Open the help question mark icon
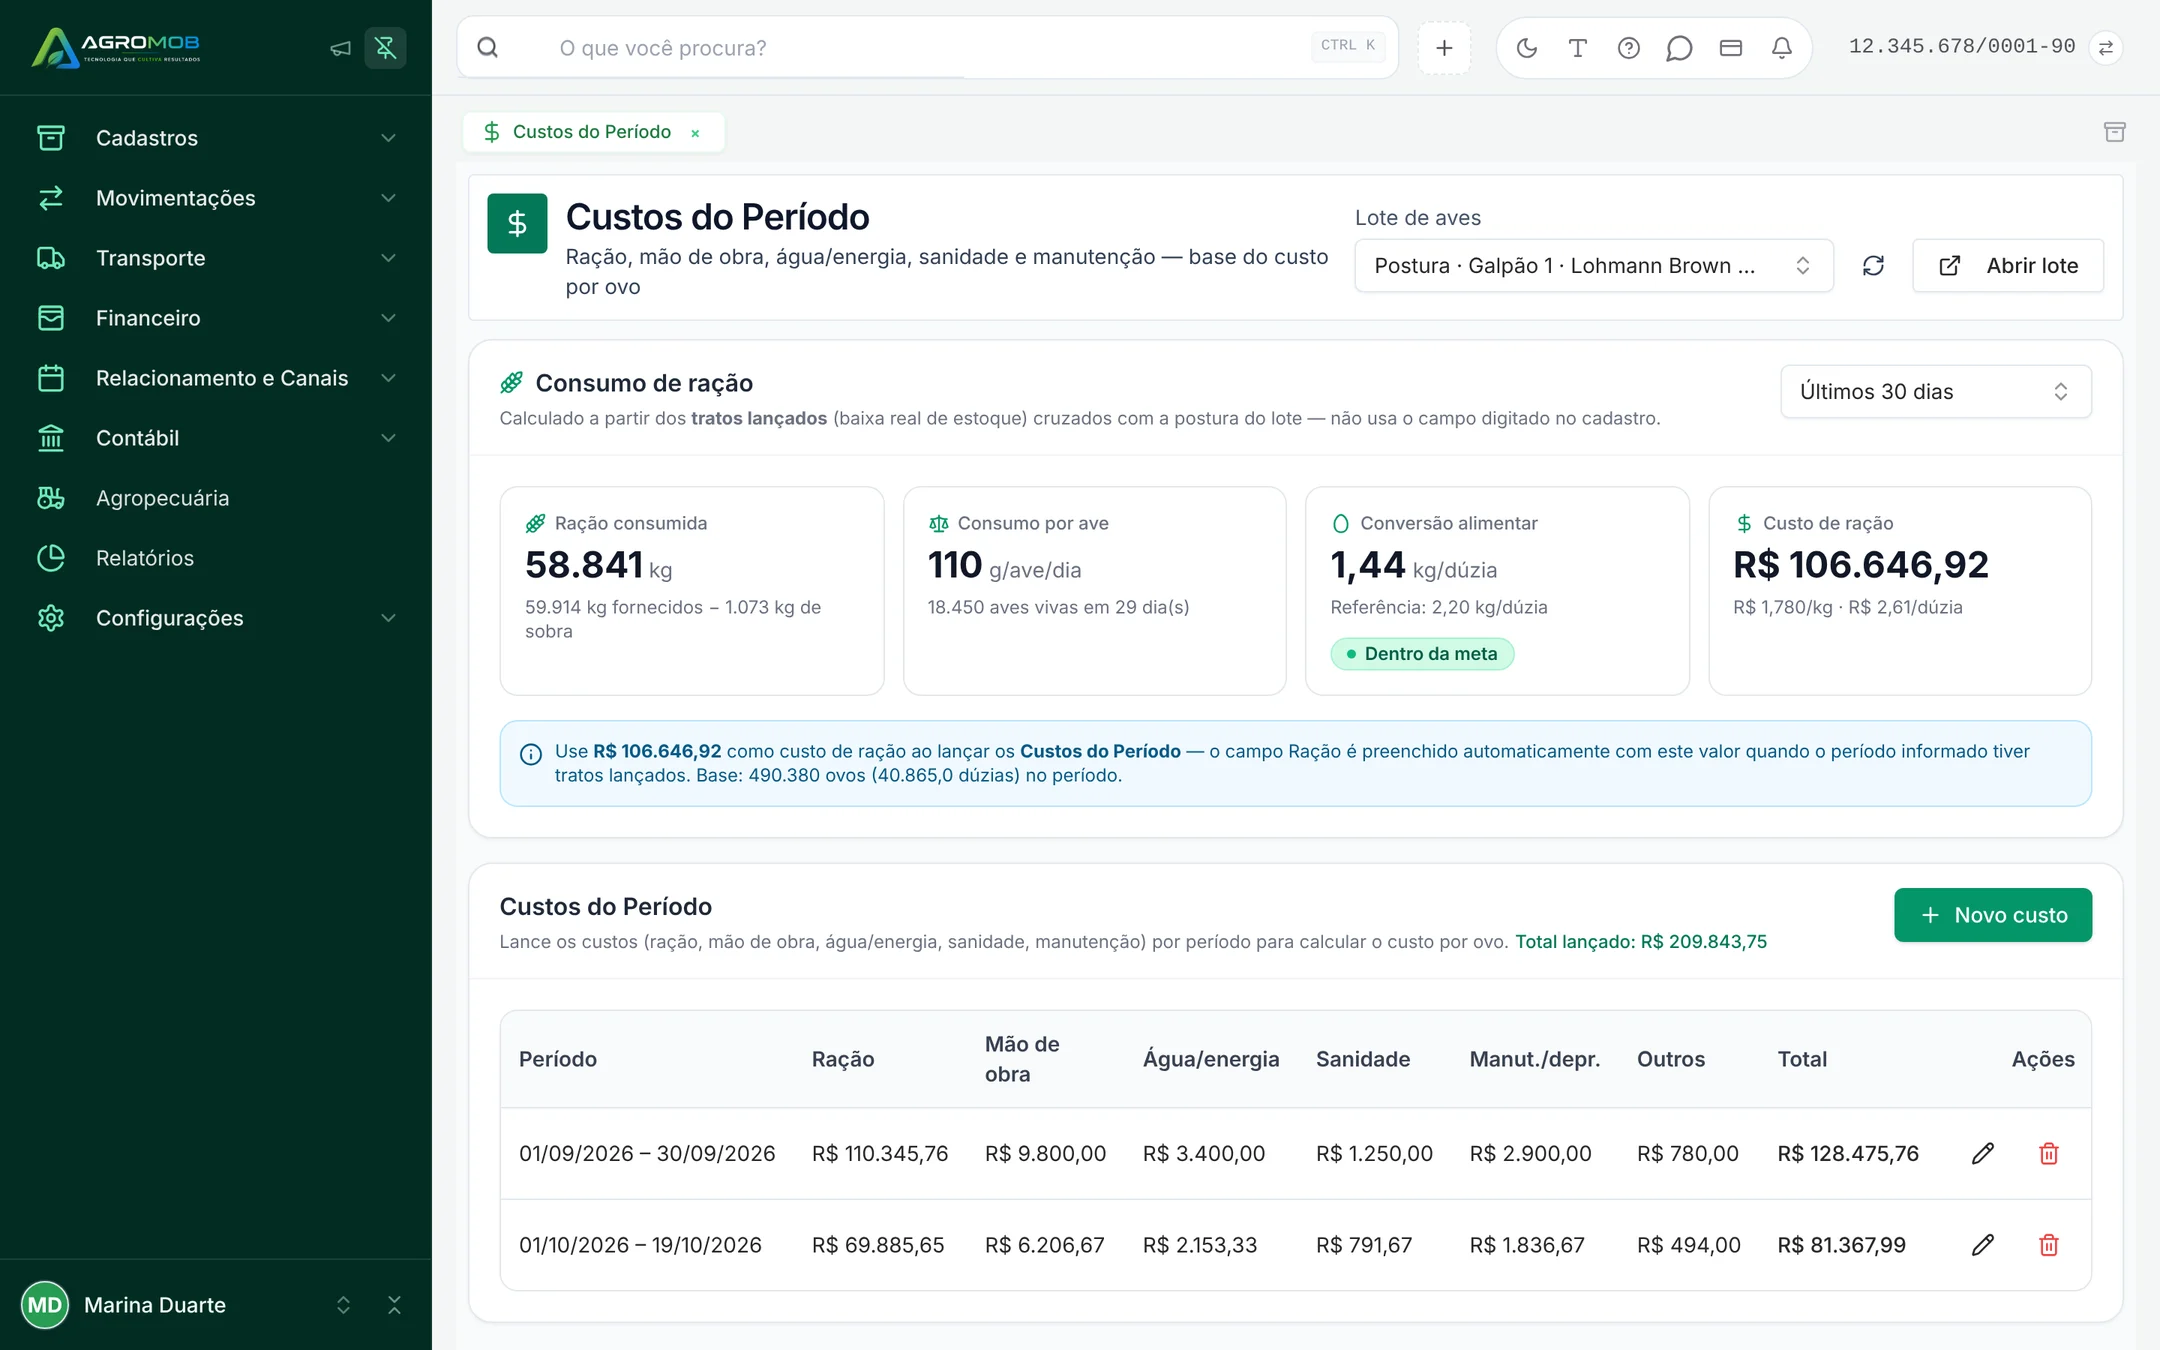Screen dimensions: 2160x1350 point(1629,48)
